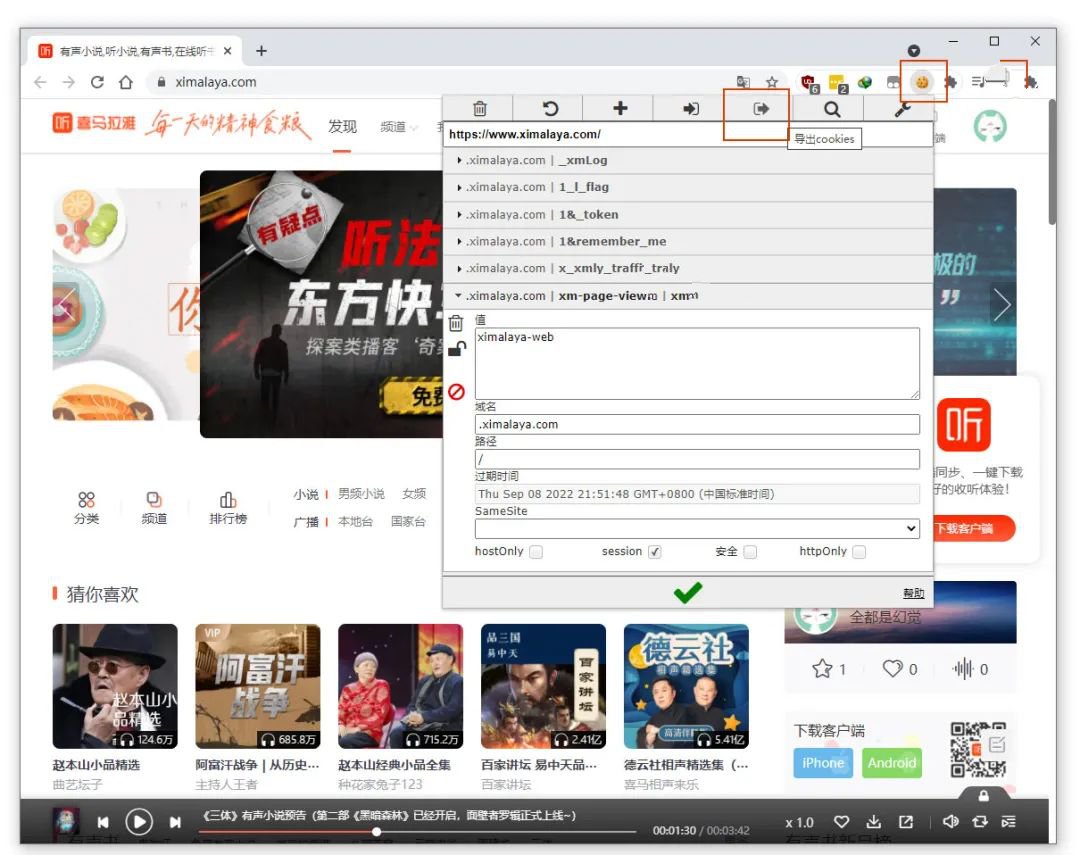Screen dimensions: 1080x855
Task: Toggle the cookie read-only lock icon
Action: pos(457,349)
